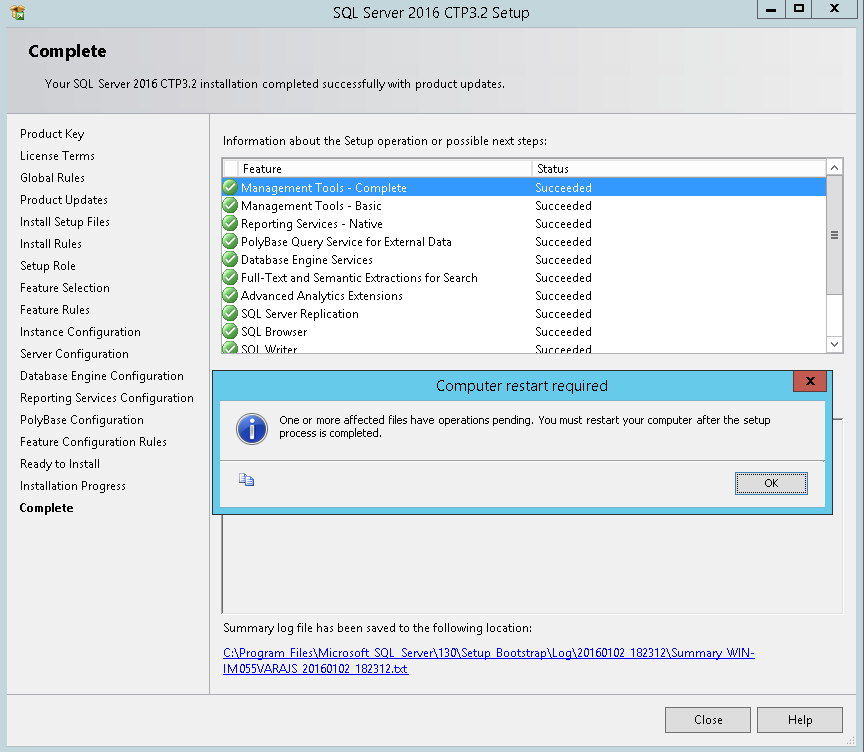This screenshot has height=752, width=864.
Task: Click Feature Selection step in sidebar
Action: point(65,288)
